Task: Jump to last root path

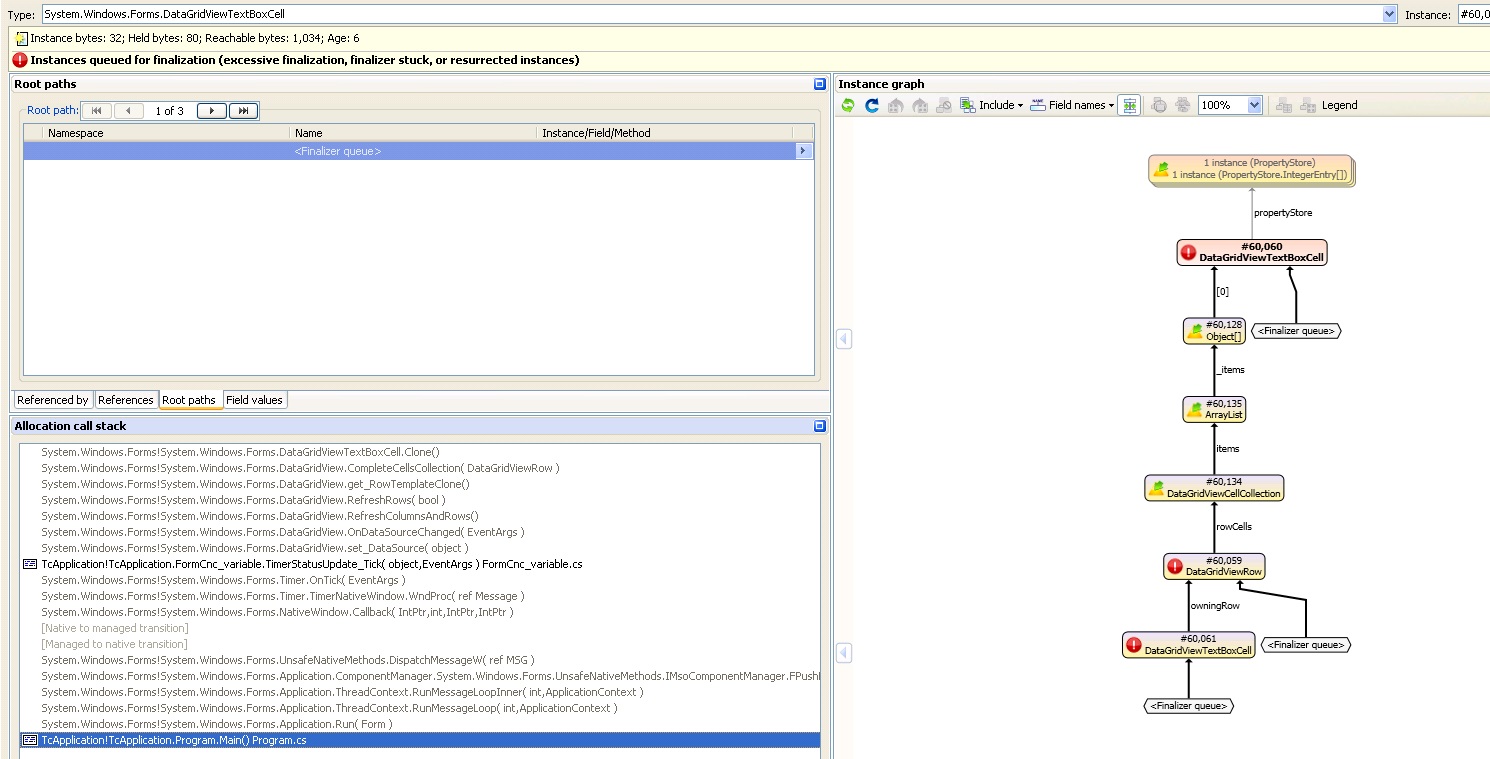Action: (243, 111)
